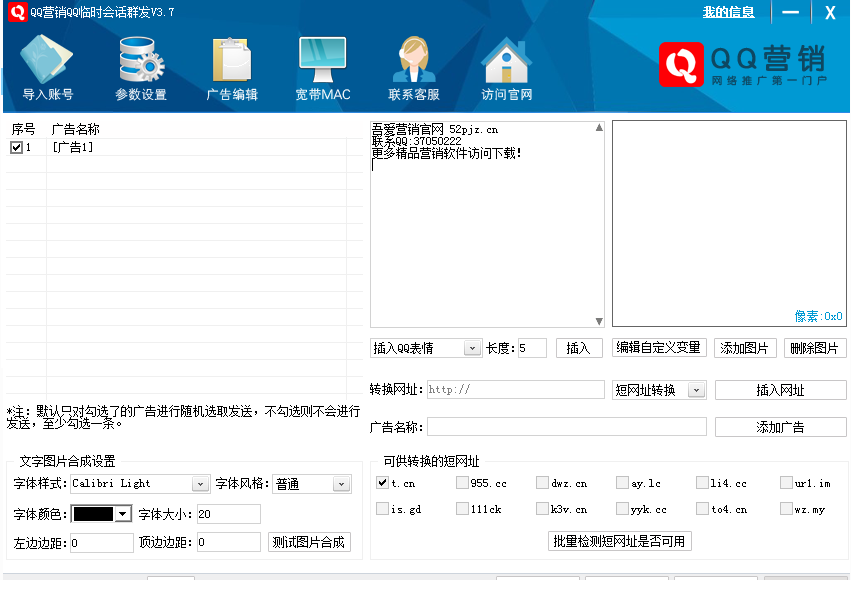Open the 我的信息 link

point(728,12)
